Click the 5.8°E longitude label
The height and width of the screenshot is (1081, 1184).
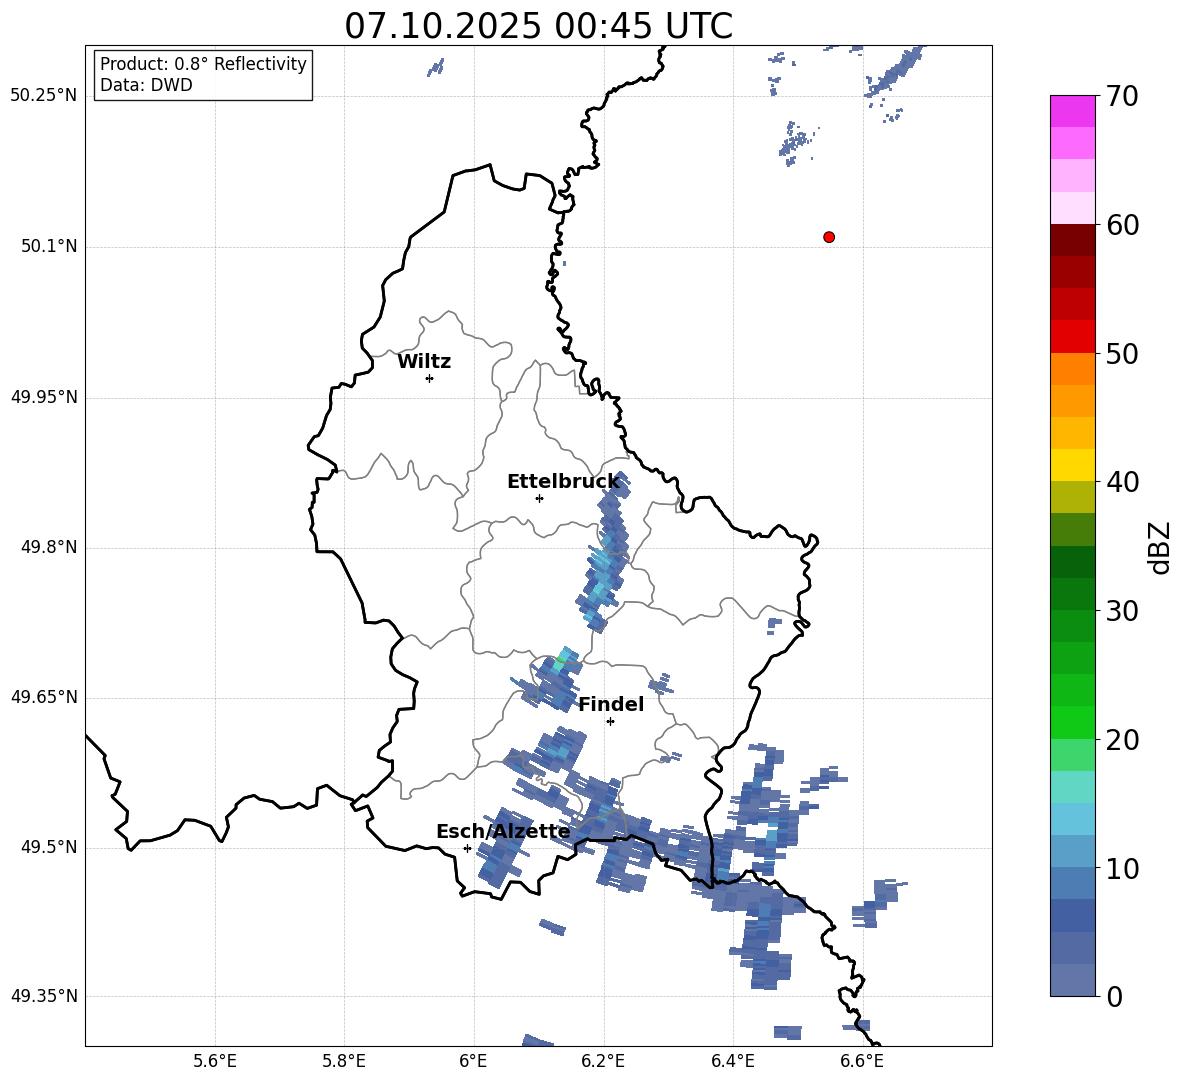pos(344,1062)
